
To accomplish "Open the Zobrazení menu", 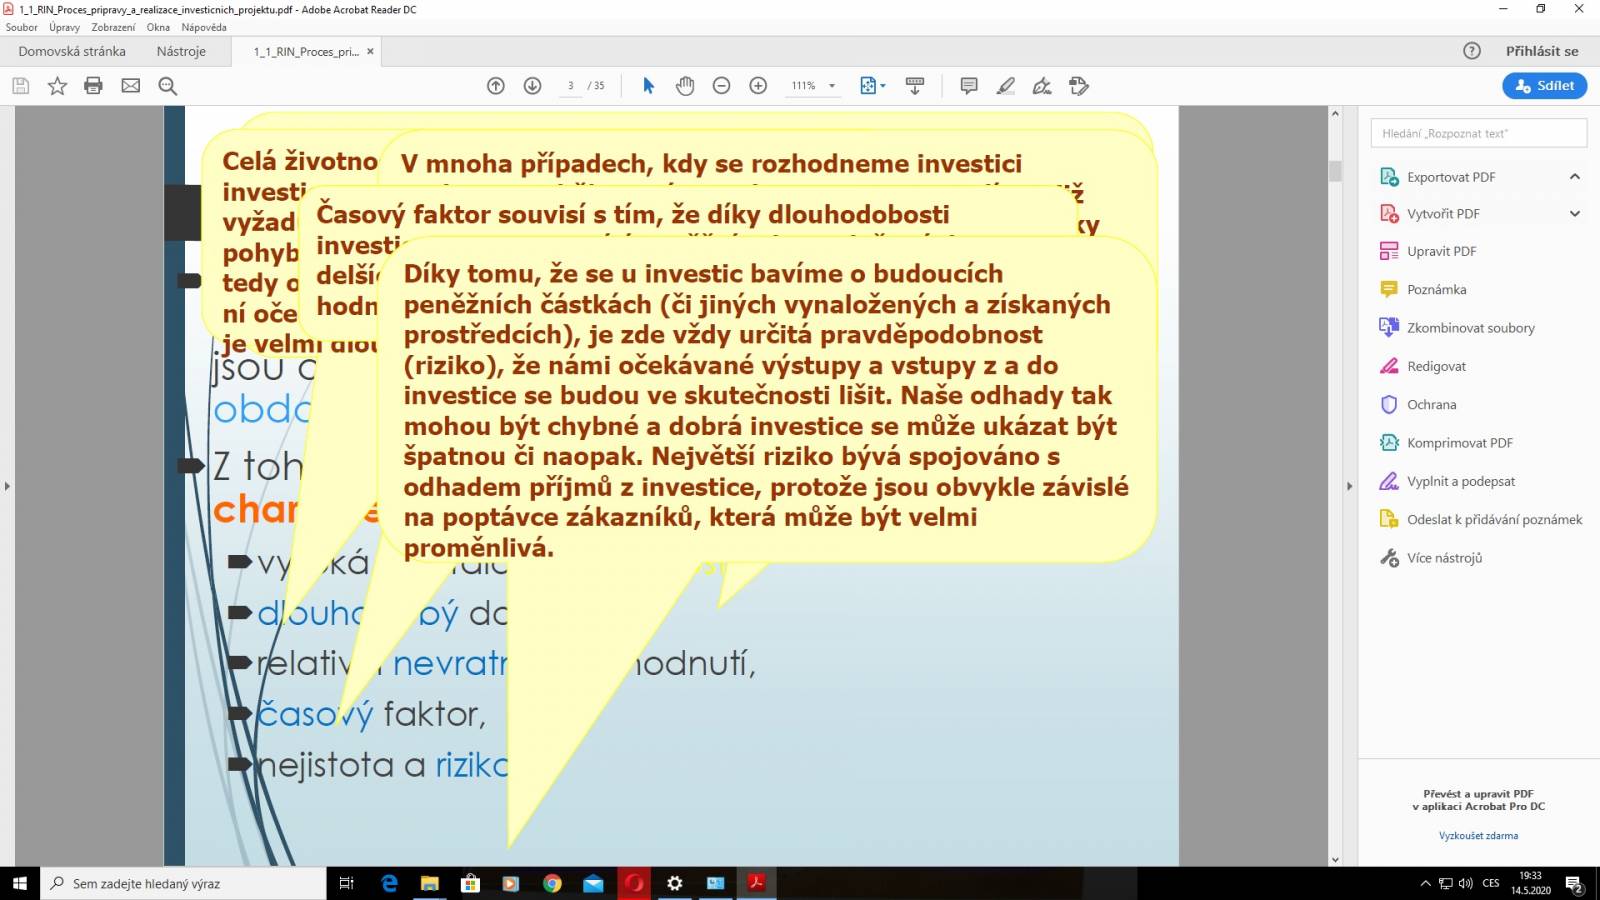I will click(113, 28).
